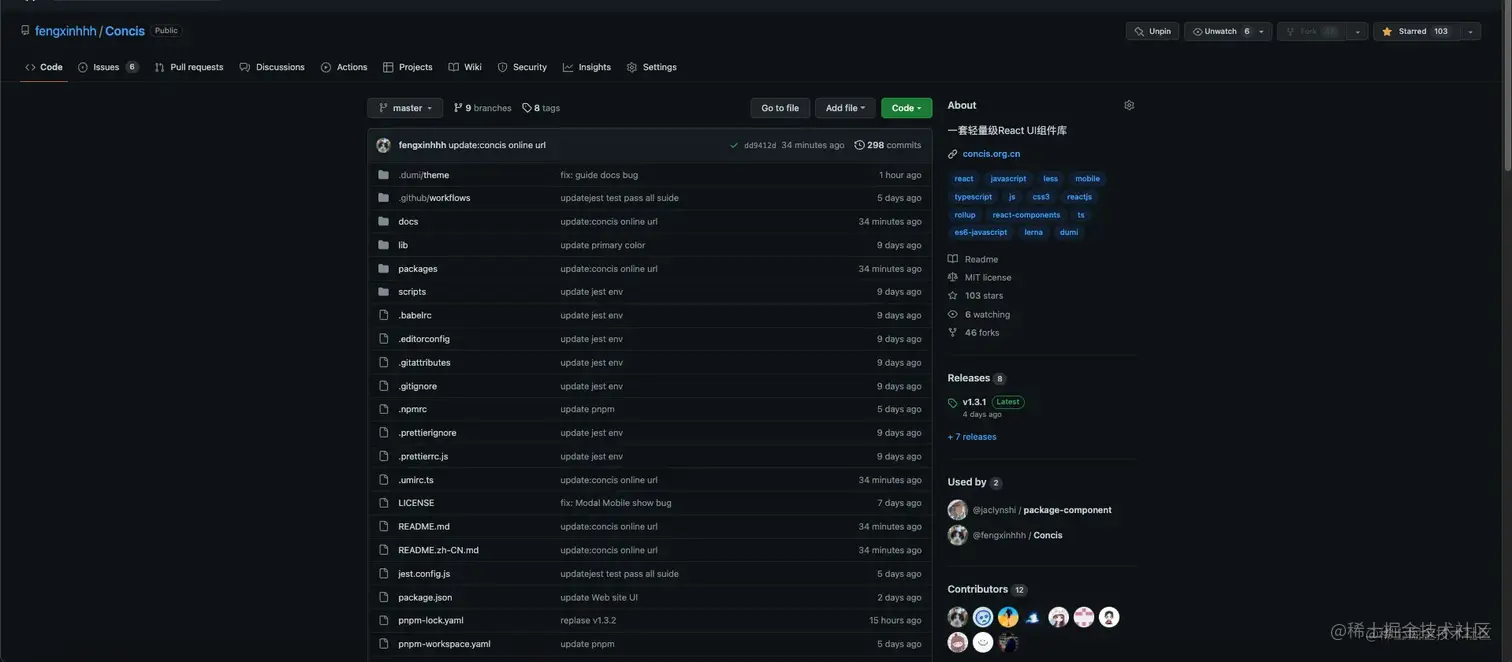Viewport: 1512px width, 662px height.
Task: Open the About settings gear icon
Action: pyautogui.click(x=1129, y=105)
